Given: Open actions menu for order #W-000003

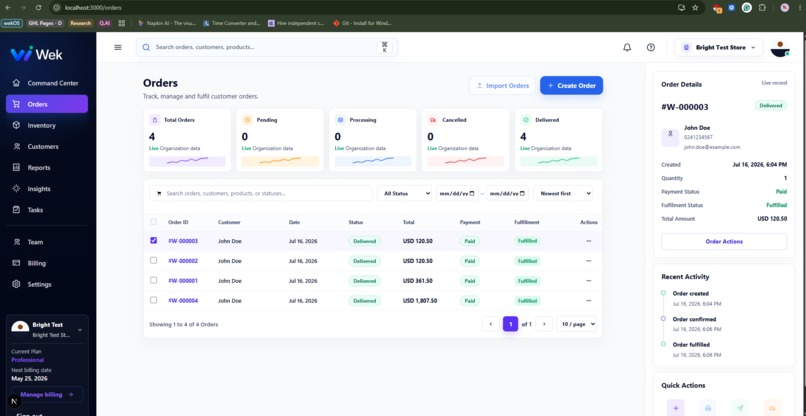Looking at the screenshot, I should 589,241.
